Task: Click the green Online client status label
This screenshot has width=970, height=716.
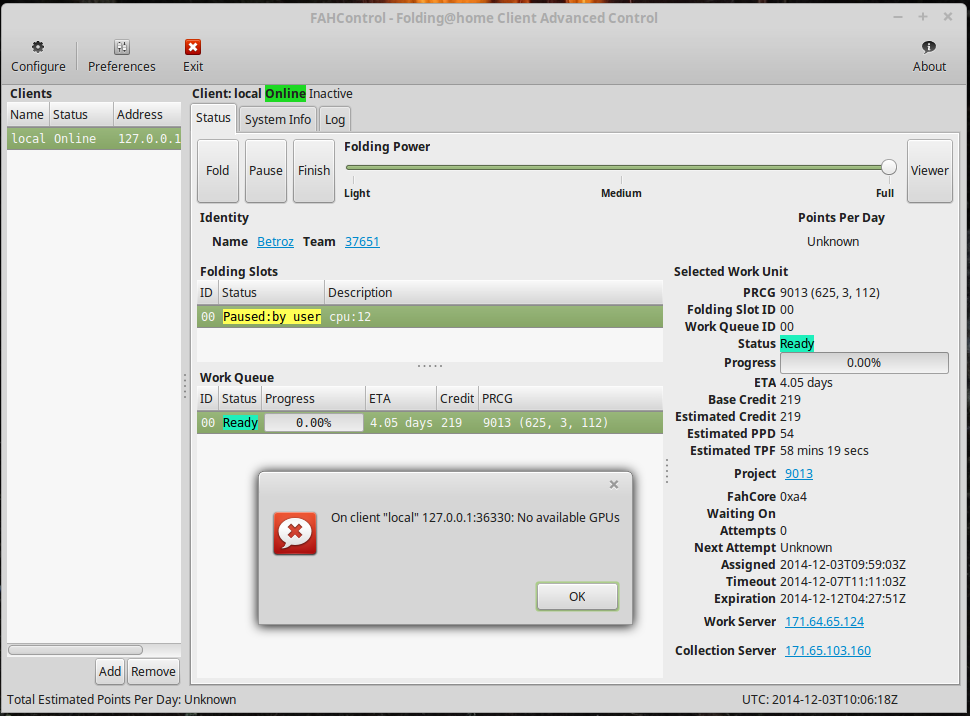Action: [285, 93]
